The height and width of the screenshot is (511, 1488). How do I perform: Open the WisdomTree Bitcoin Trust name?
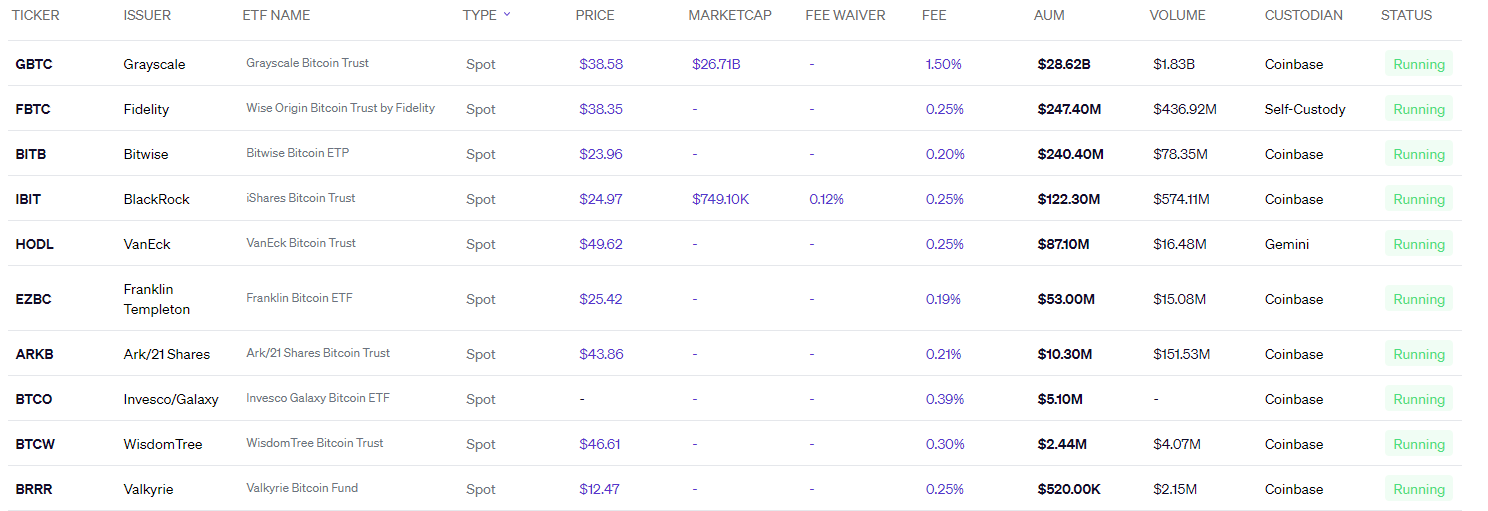click(314, 443)
